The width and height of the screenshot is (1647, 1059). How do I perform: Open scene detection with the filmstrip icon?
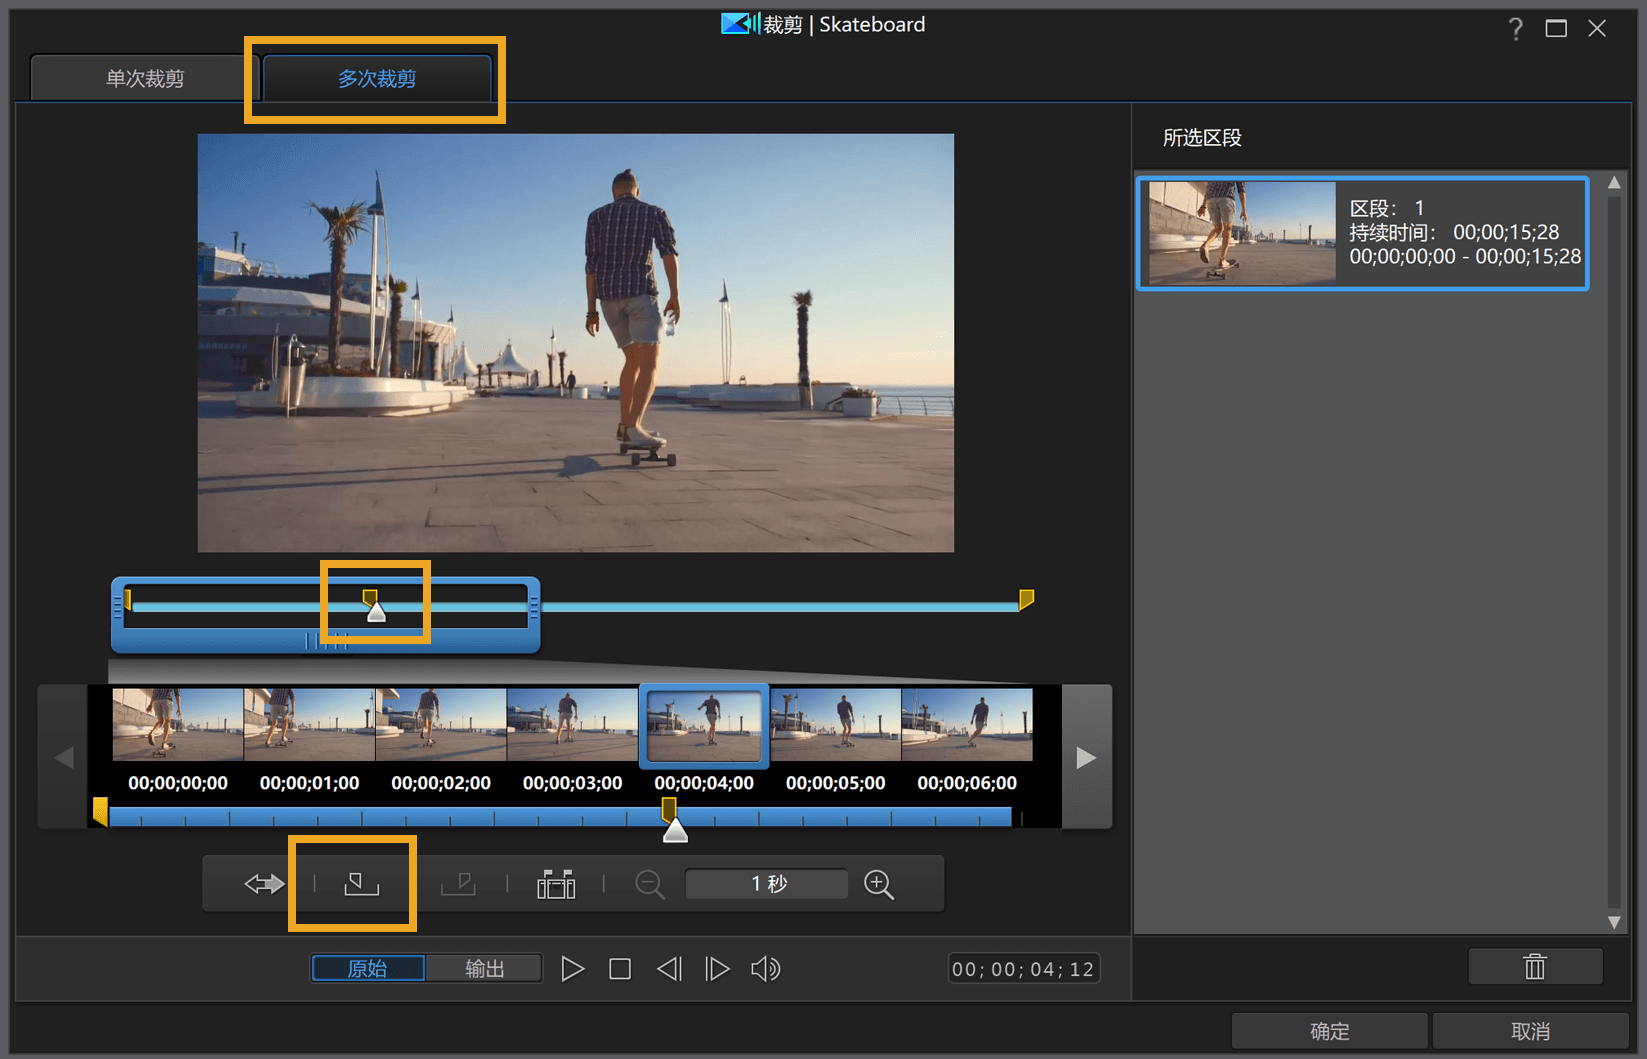click(x=556, y=884)
